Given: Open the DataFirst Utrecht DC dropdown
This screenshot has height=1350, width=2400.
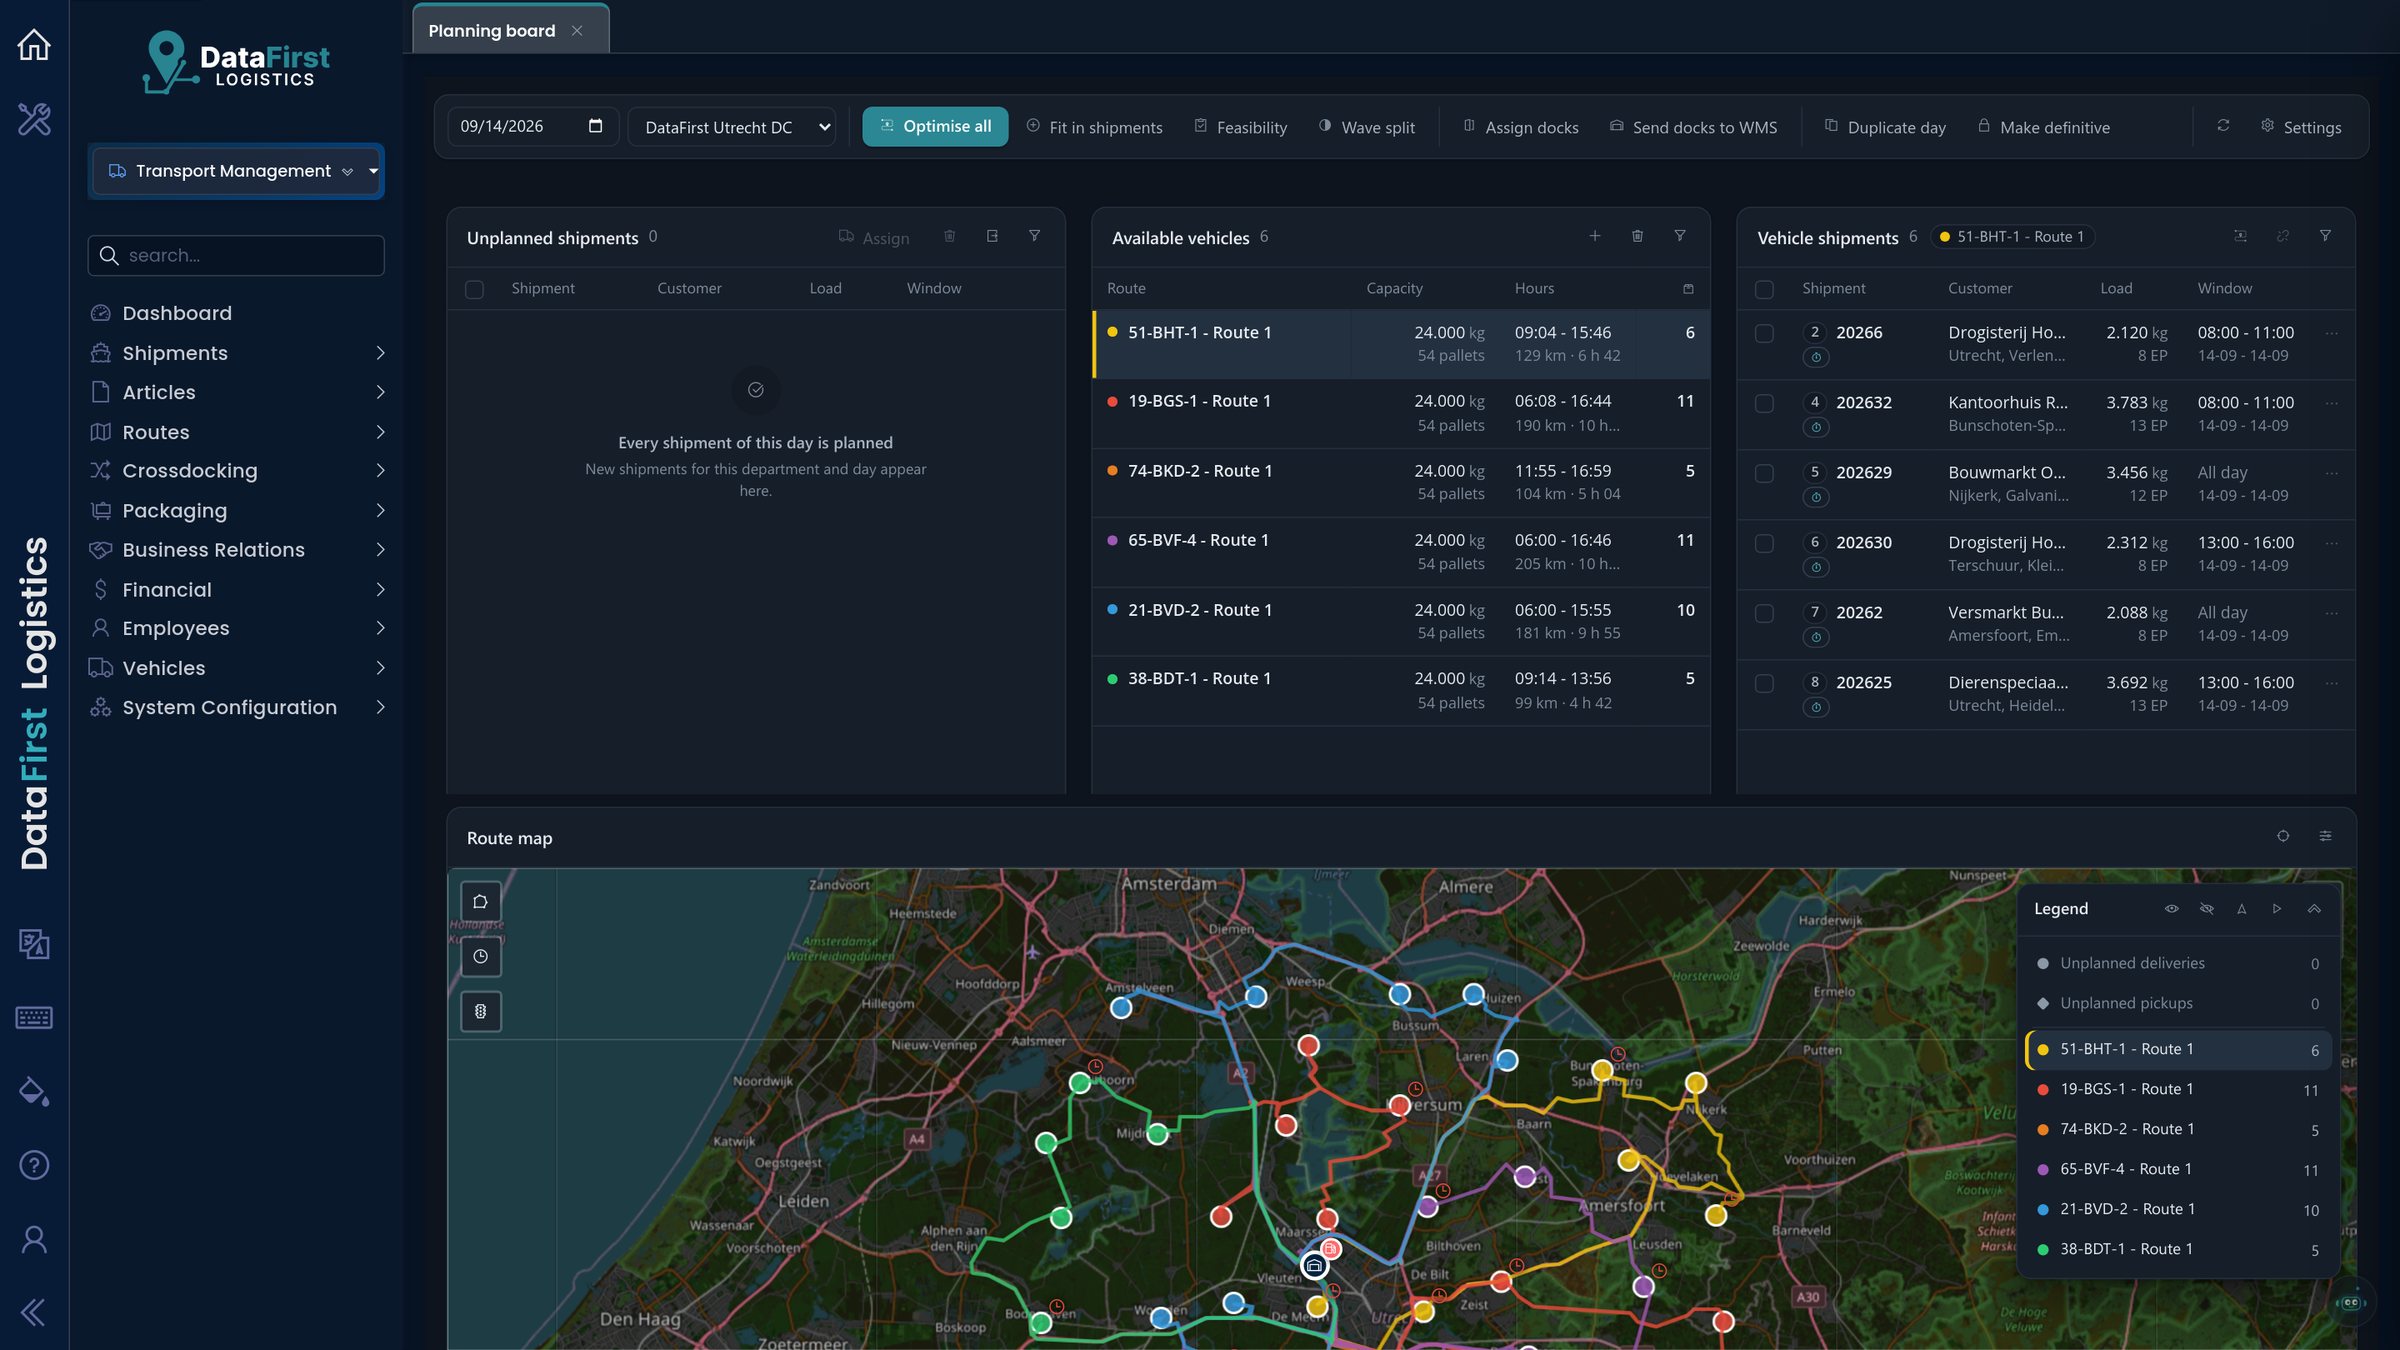Looking at the screenshot, I should 732,127.
